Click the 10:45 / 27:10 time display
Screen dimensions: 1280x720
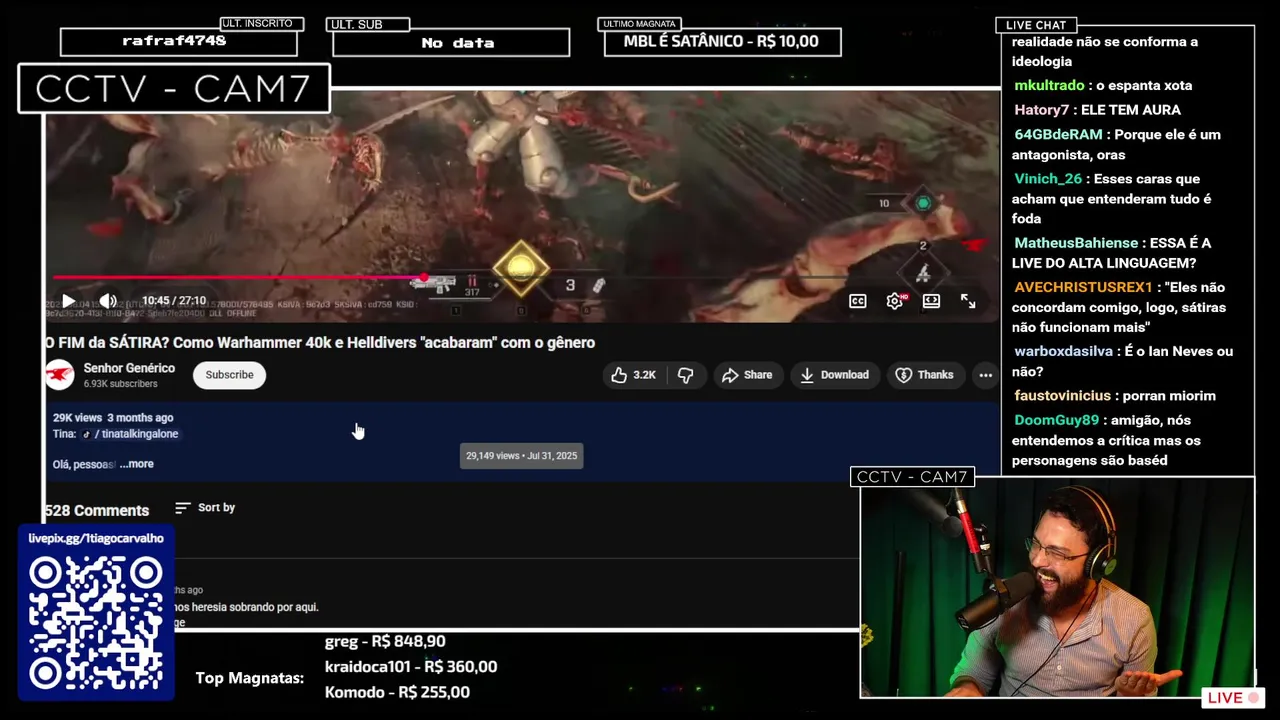tap(174, 300)
